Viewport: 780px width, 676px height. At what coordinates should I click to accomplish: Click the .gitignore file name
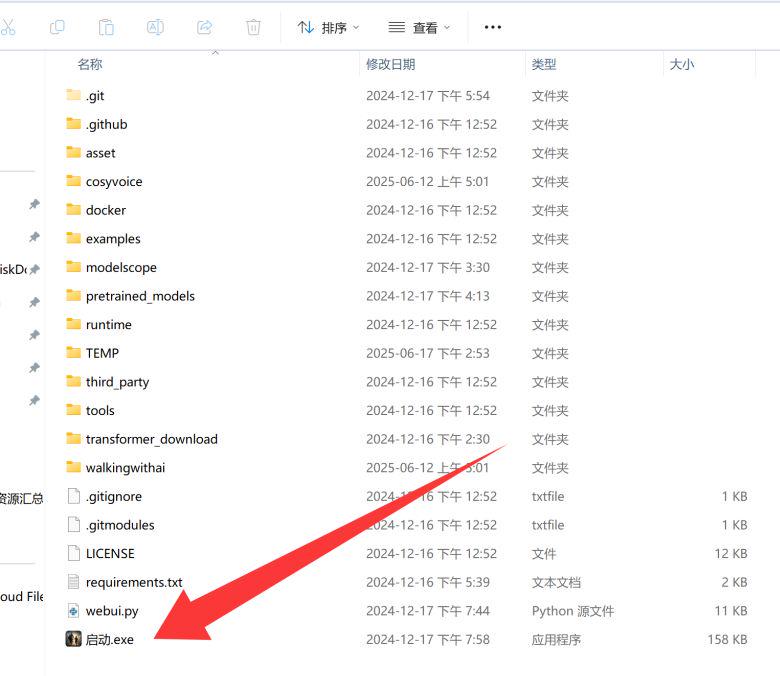click(x=113, y=496)
